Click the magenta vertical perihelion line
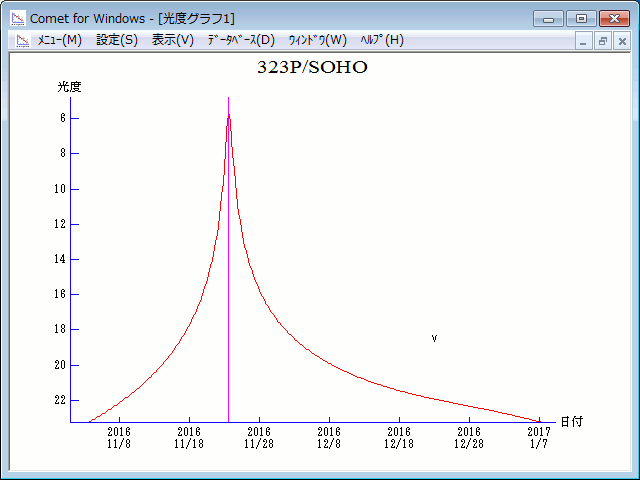 [228, 300]
